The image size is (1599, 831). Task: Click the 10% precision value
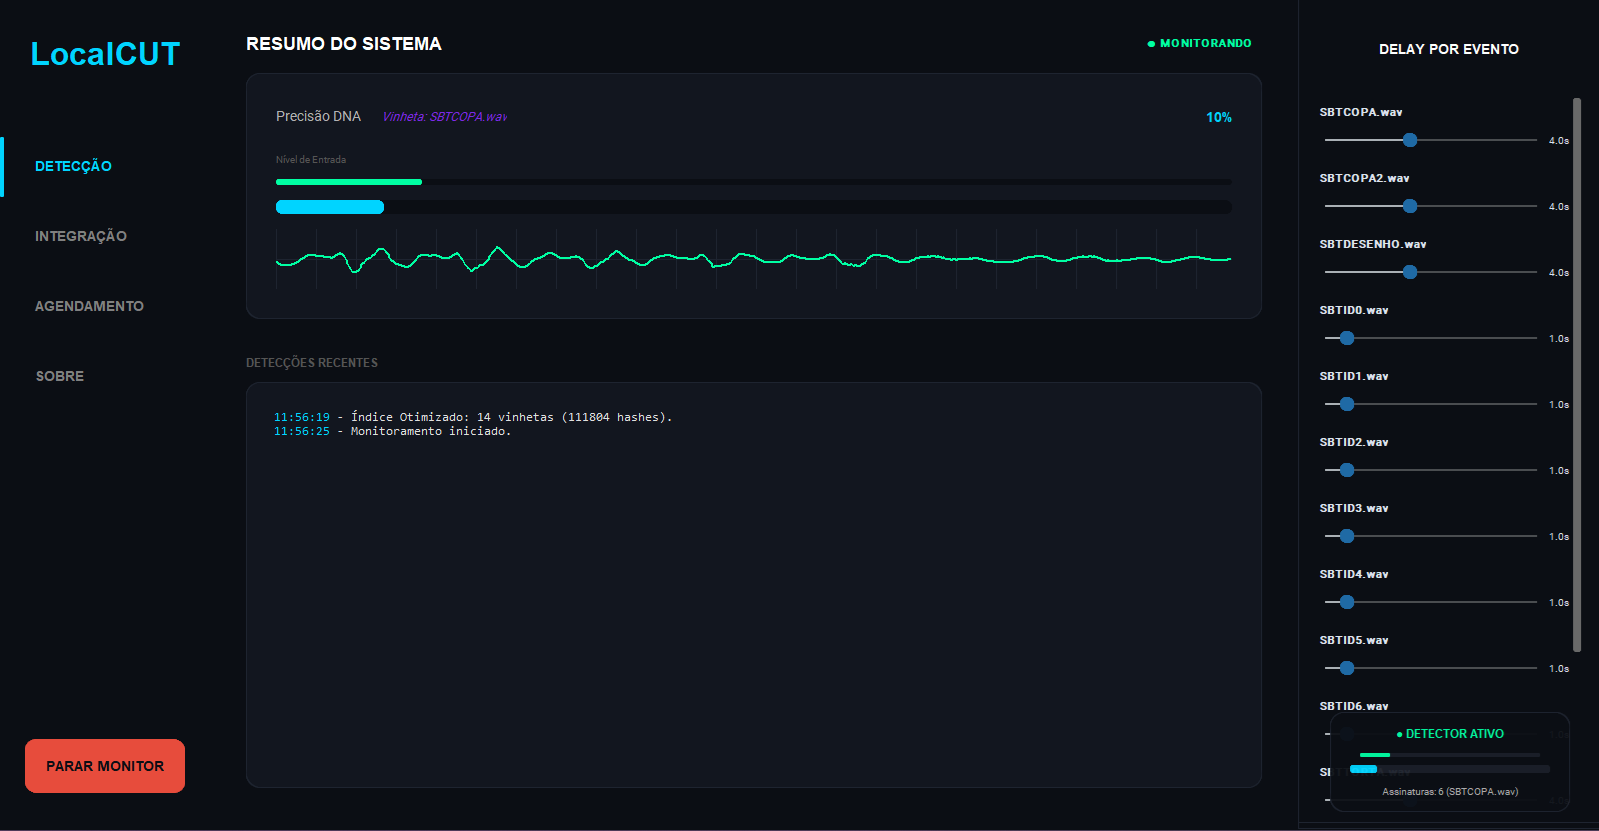[1218, 117]
